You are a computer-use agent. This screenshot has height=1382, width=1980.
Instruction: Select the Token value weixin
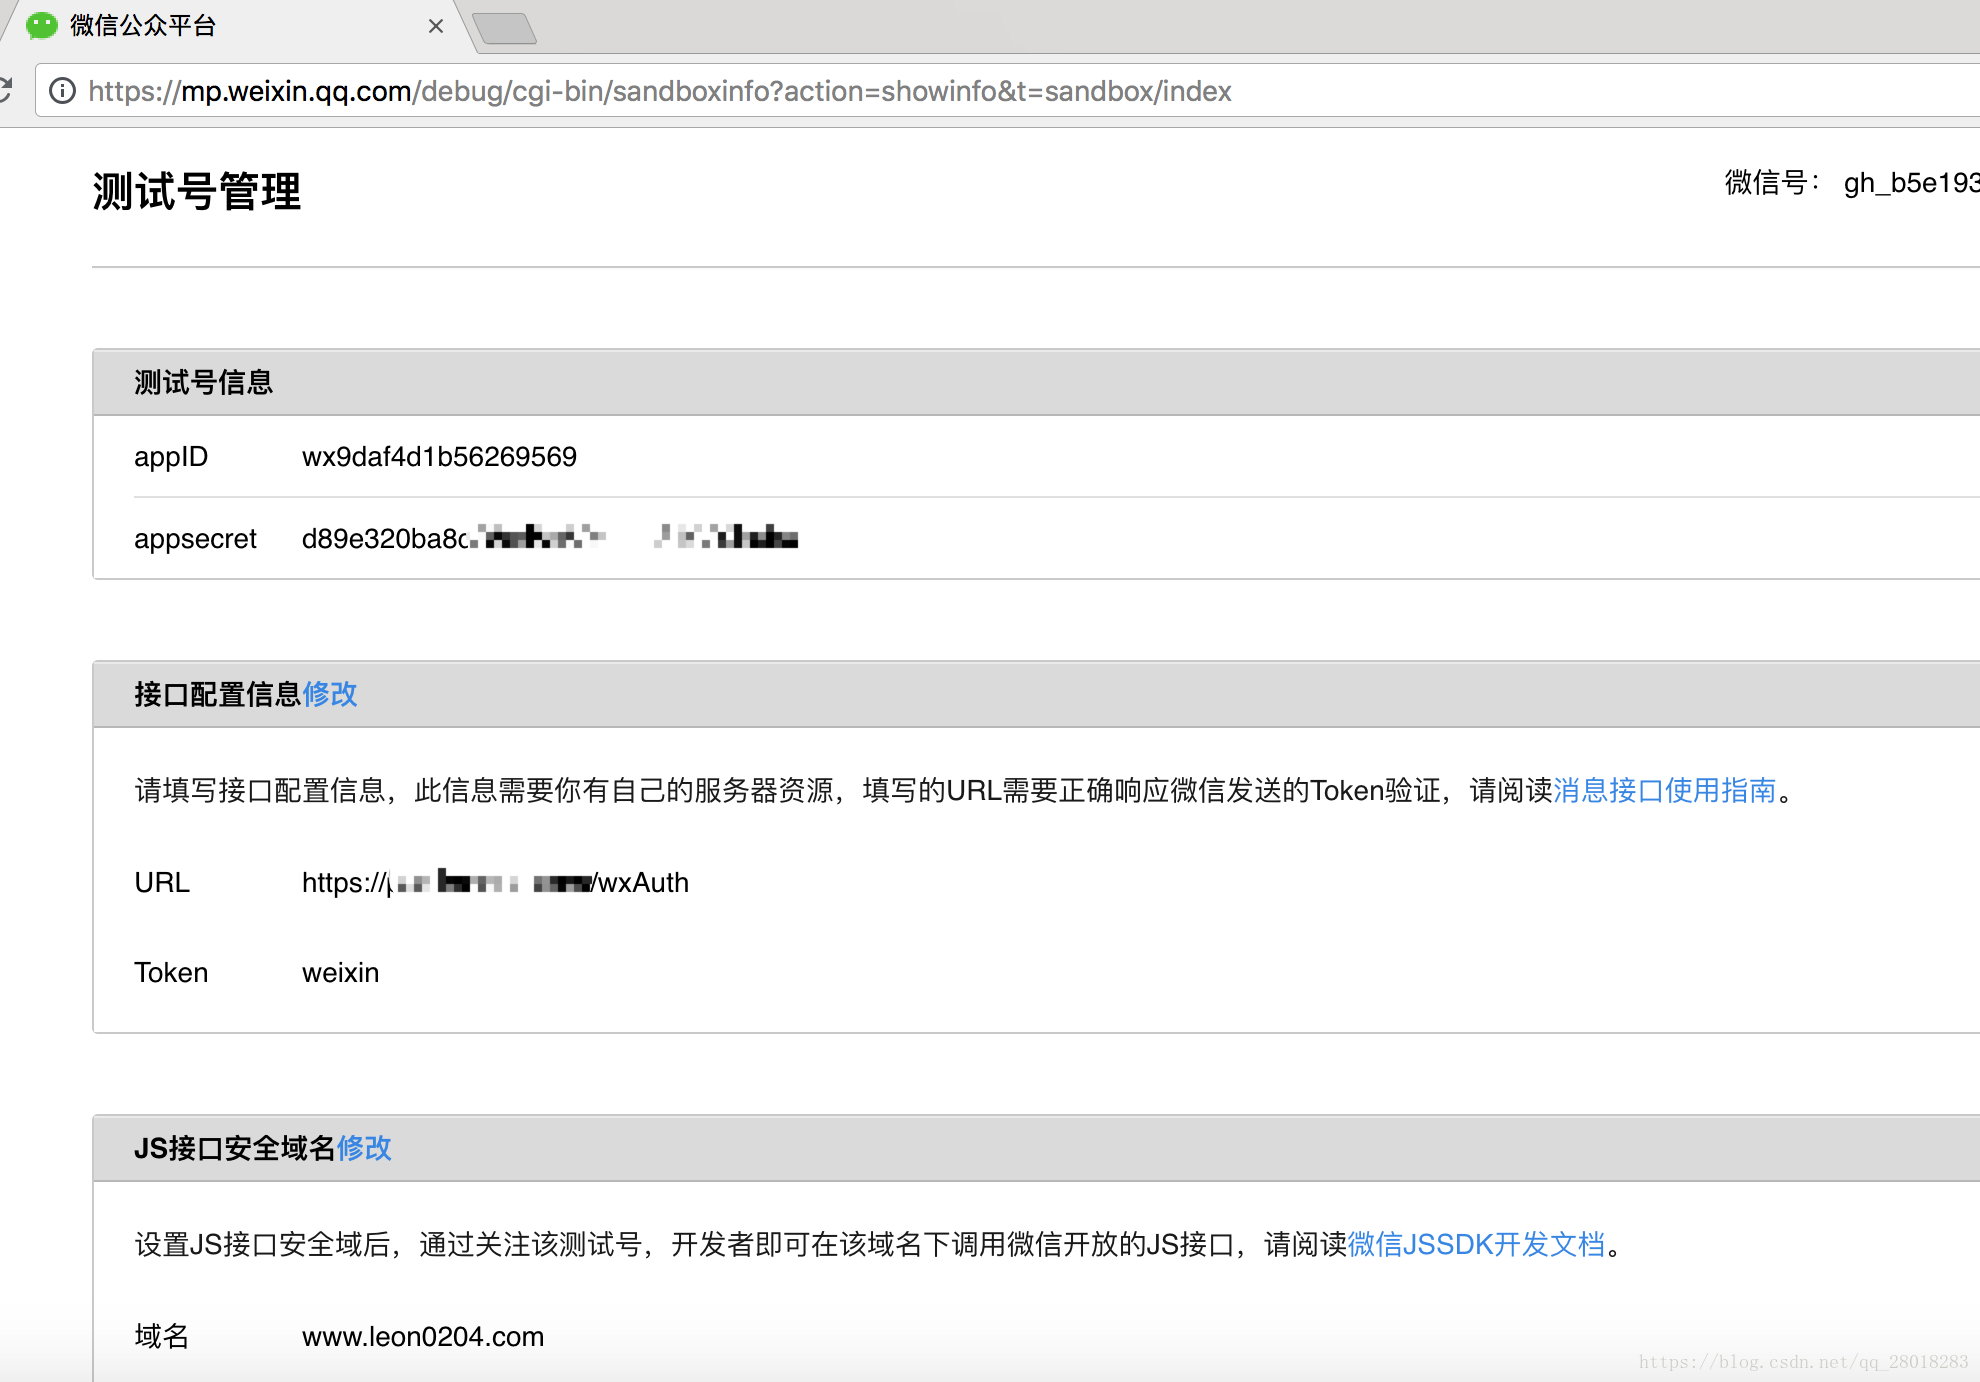point(341,973)
